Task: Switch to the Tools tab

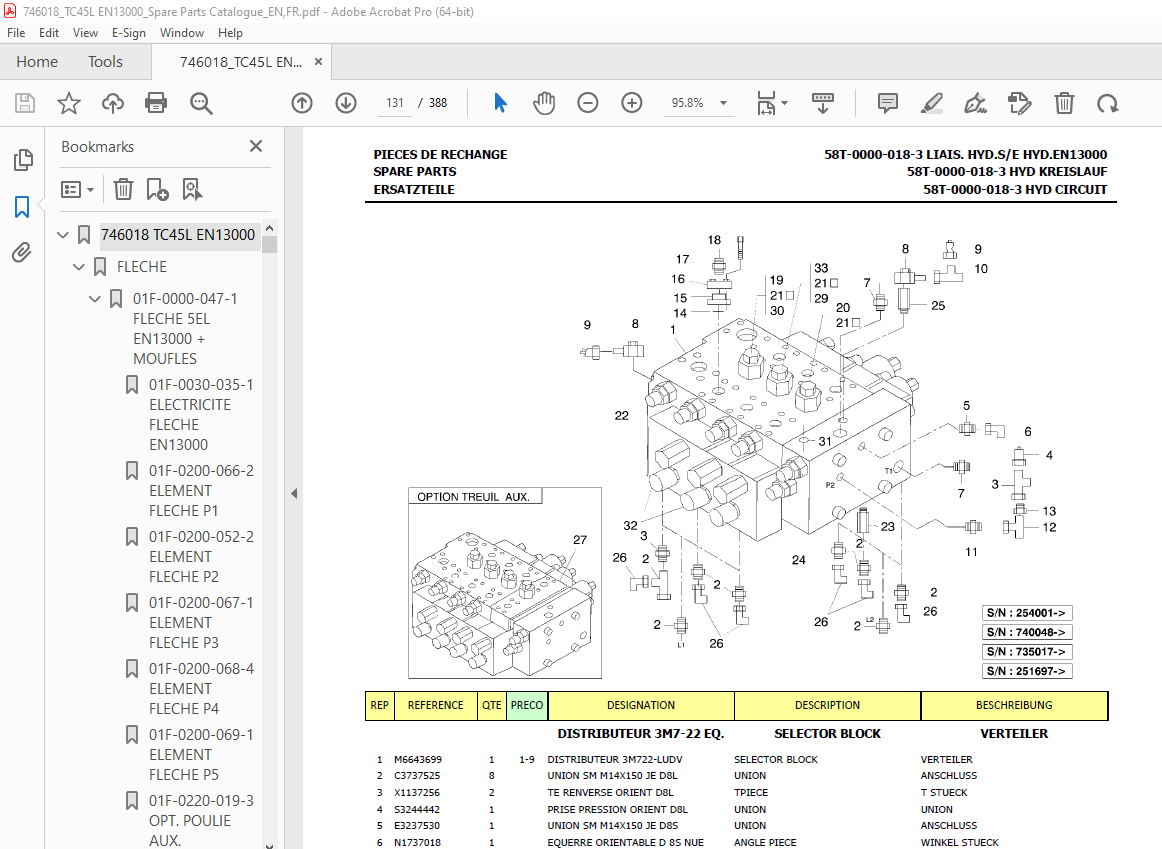Action: pos(105,61)
